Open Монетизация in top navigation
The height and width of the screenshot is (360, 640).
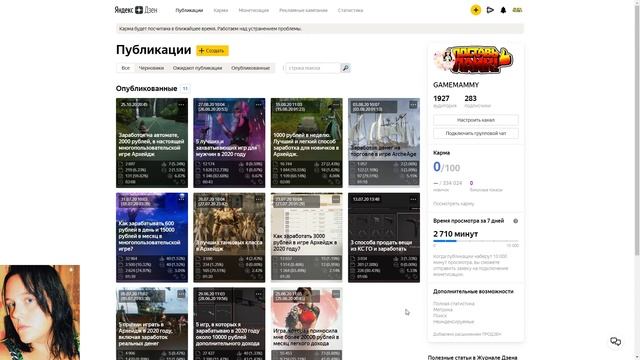(x=253, y=10)
